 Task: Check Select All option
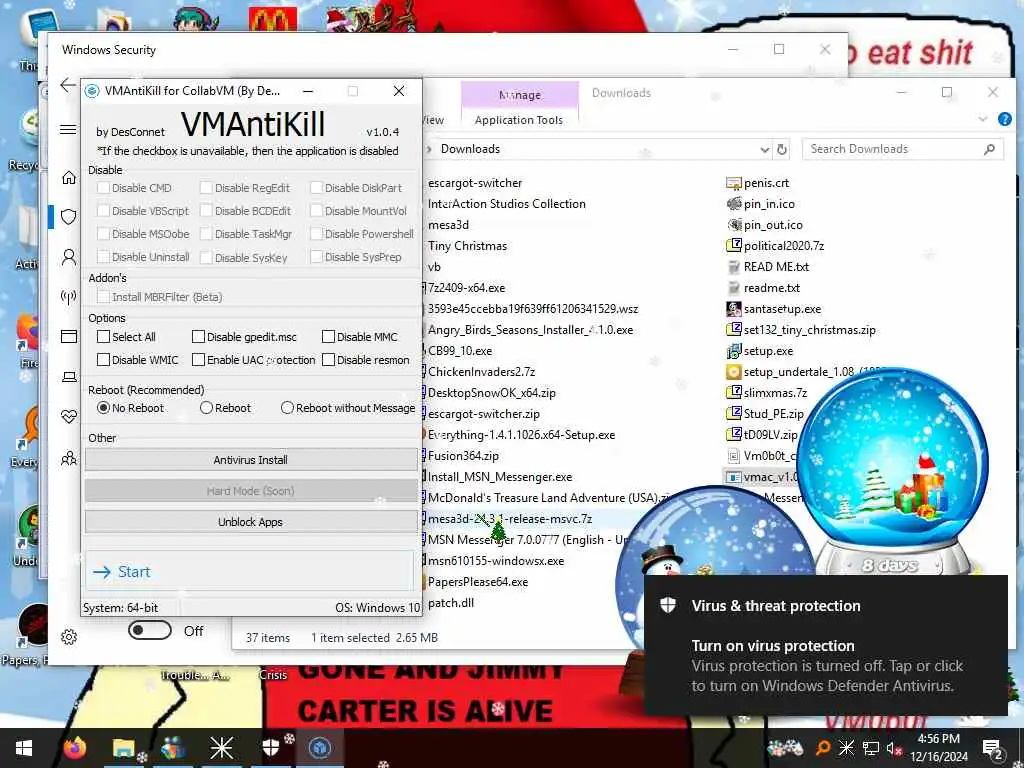pyautogui.click(x=126, y=337)
